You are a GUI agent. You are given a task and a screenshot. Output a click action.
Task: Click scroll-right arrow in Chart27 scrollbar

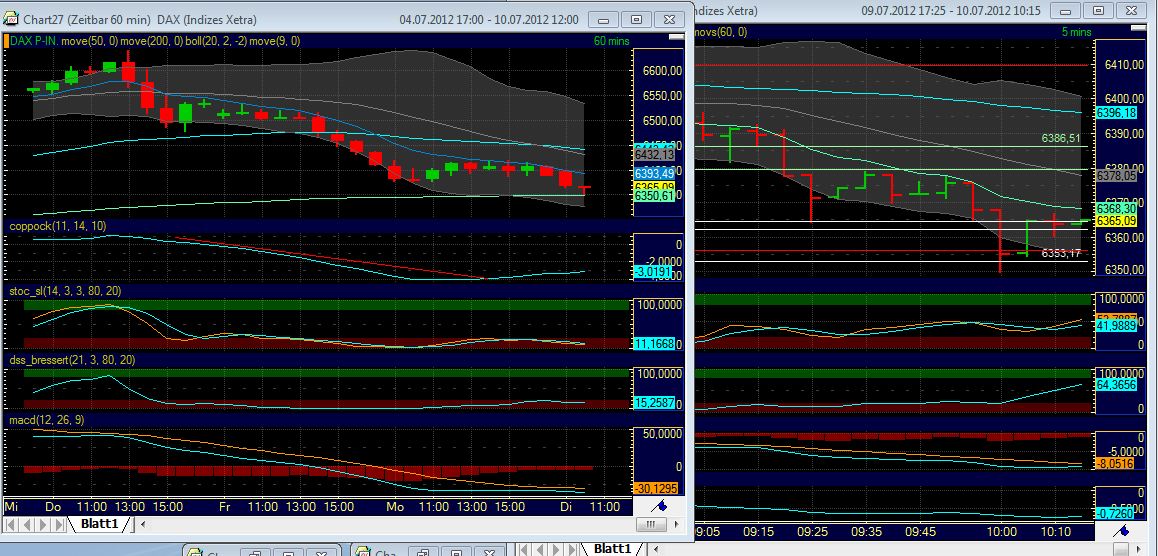coord(677,524)
